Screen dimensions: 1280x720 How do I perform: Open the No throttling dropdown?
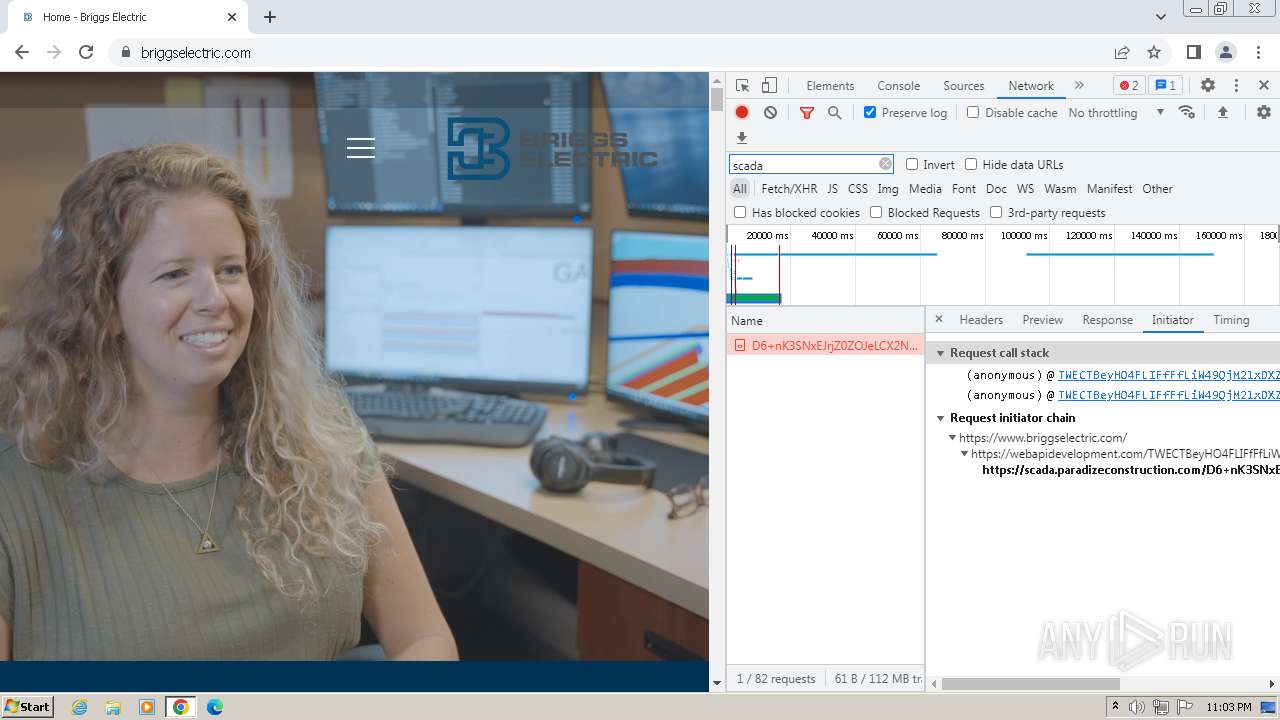pyautogui.click(x=1116, y=113)
